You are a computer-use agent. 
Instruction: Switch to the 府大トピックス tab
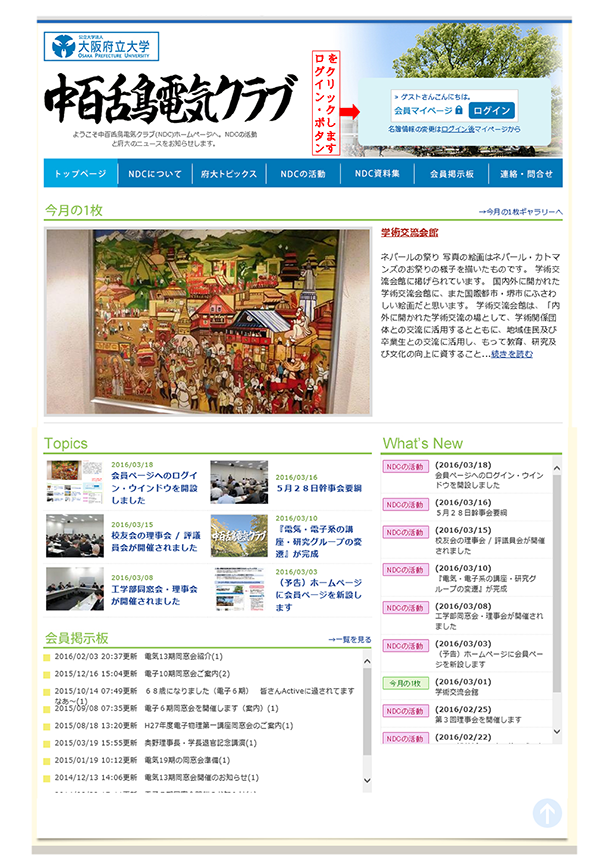click(x=229, y=173)
